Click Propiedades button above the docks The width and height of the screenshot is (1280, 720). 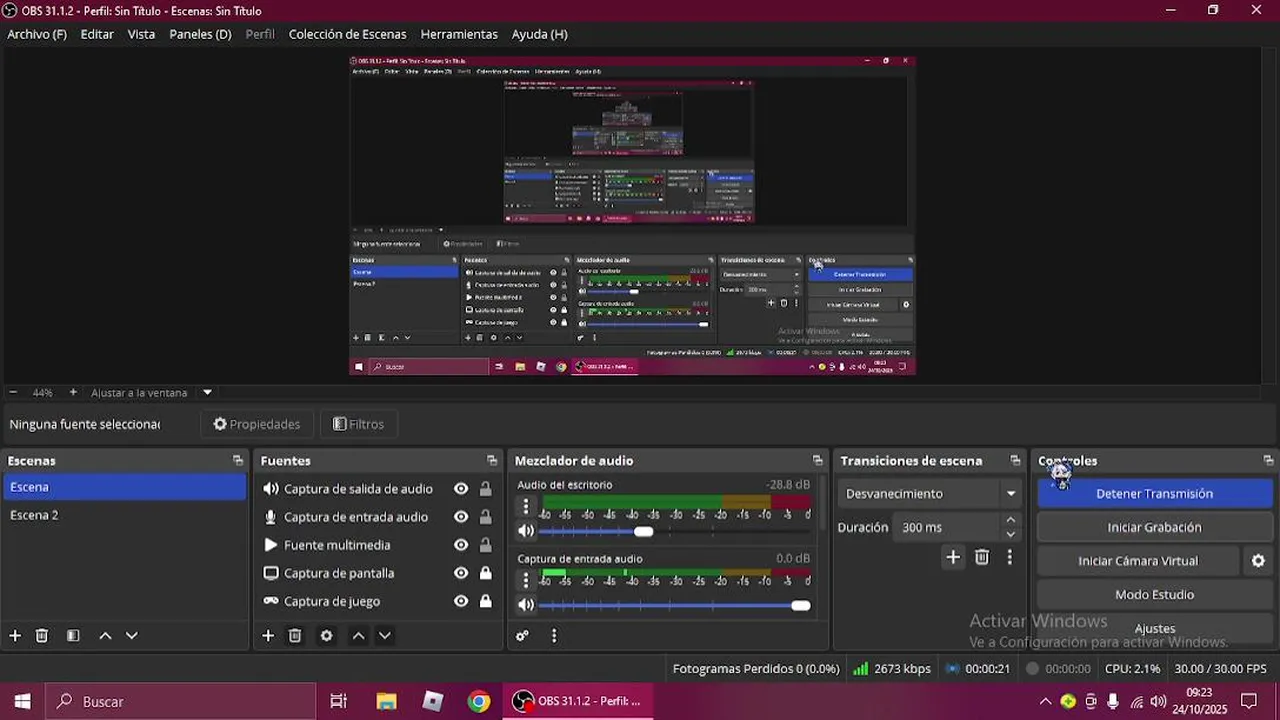pyautogui.click(x=257, y=424)
